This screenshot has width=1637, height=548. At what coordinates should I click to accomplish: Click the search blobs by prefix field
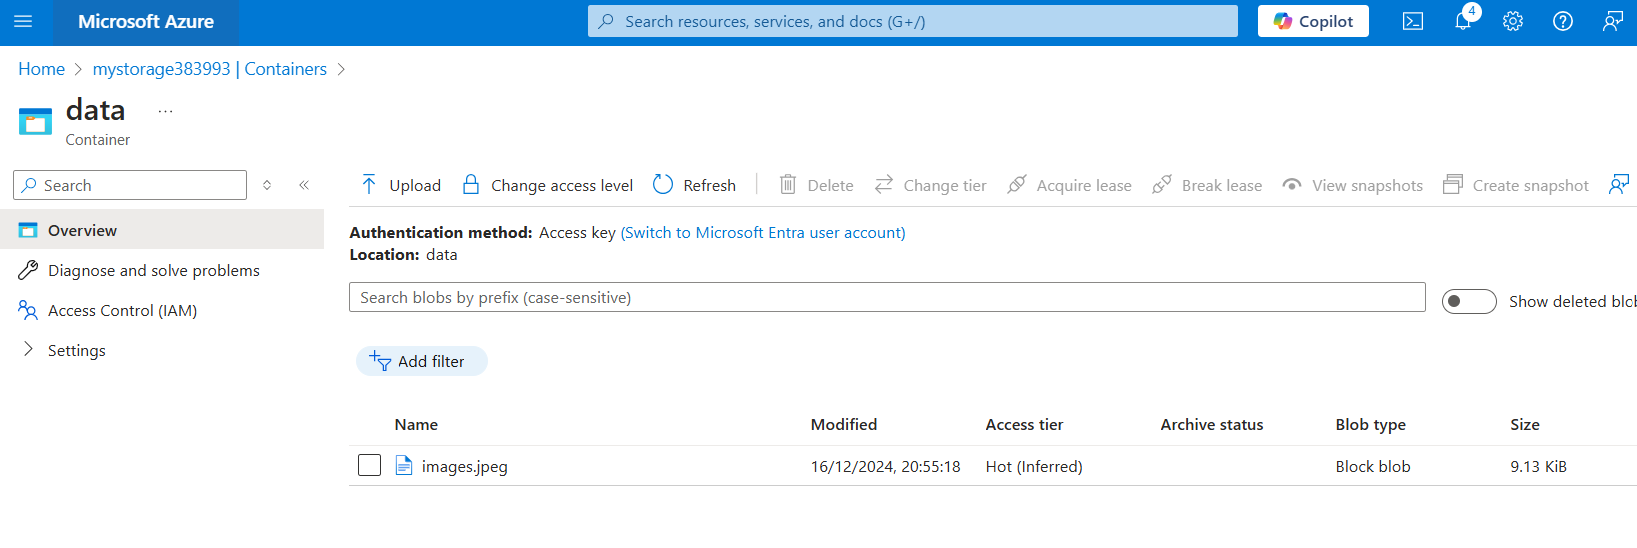point(886,297)
